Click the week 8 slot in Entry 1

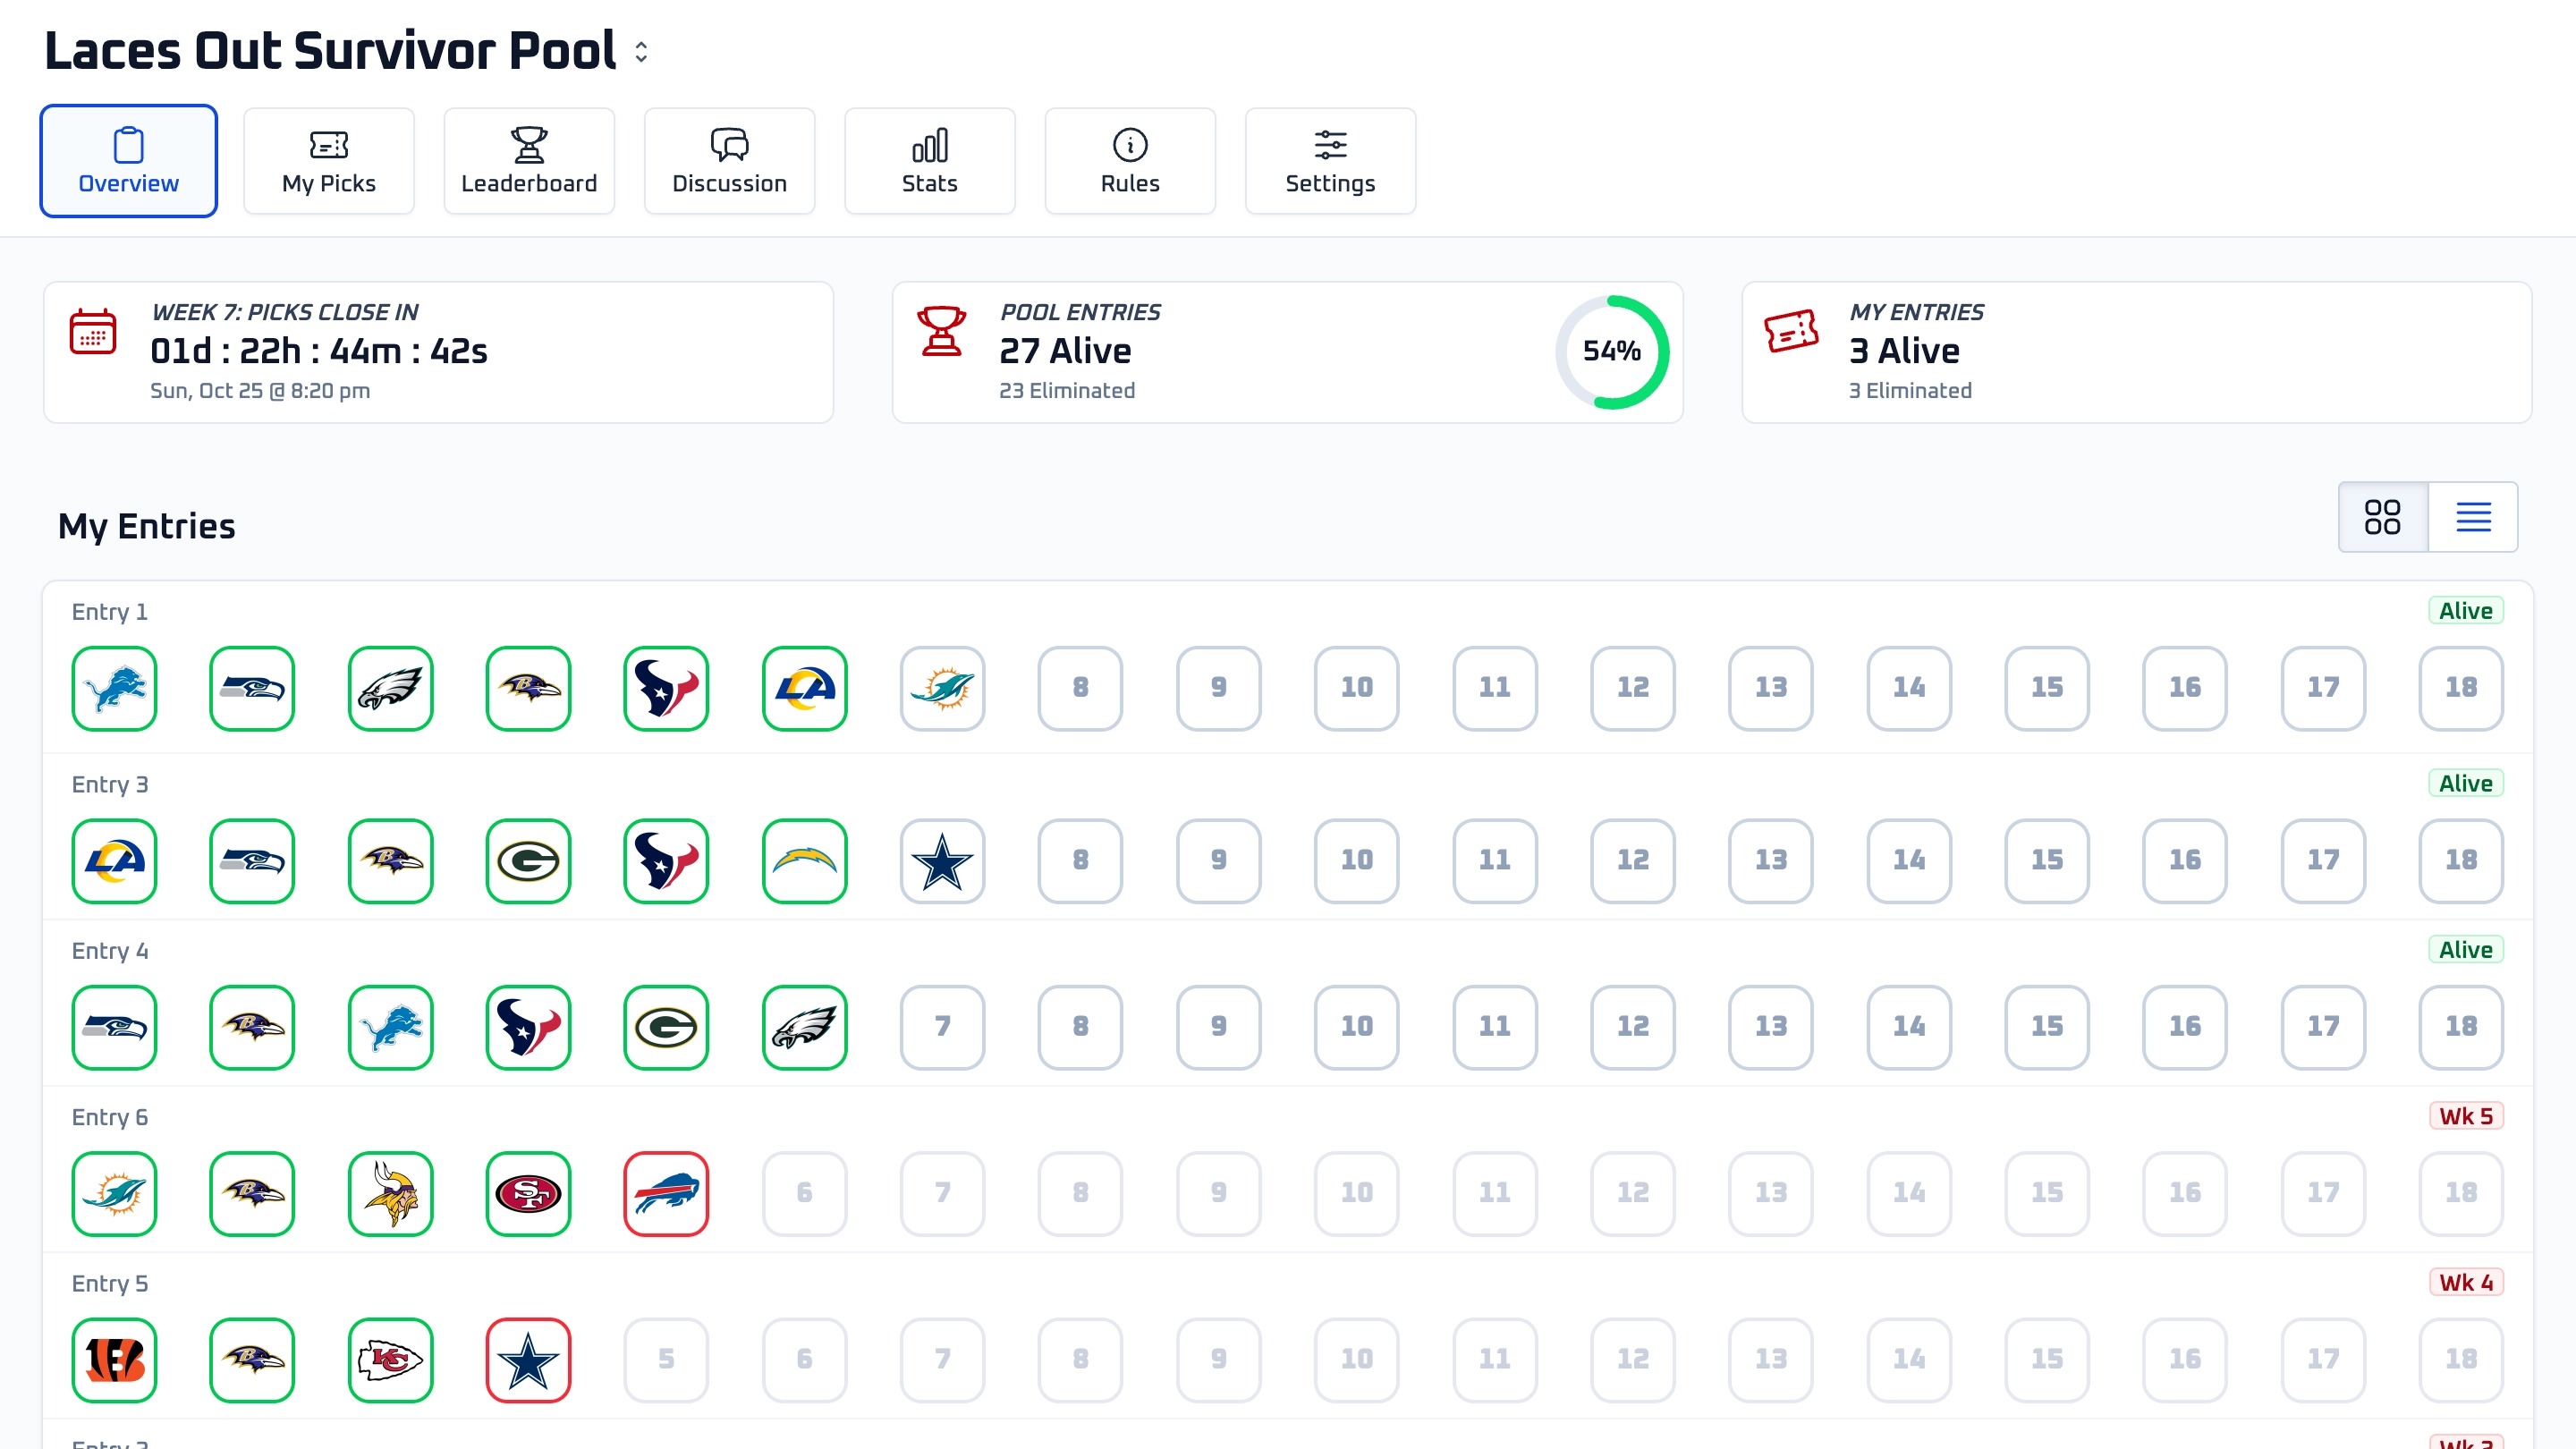pyautogui.click(x=1080, y=688)
